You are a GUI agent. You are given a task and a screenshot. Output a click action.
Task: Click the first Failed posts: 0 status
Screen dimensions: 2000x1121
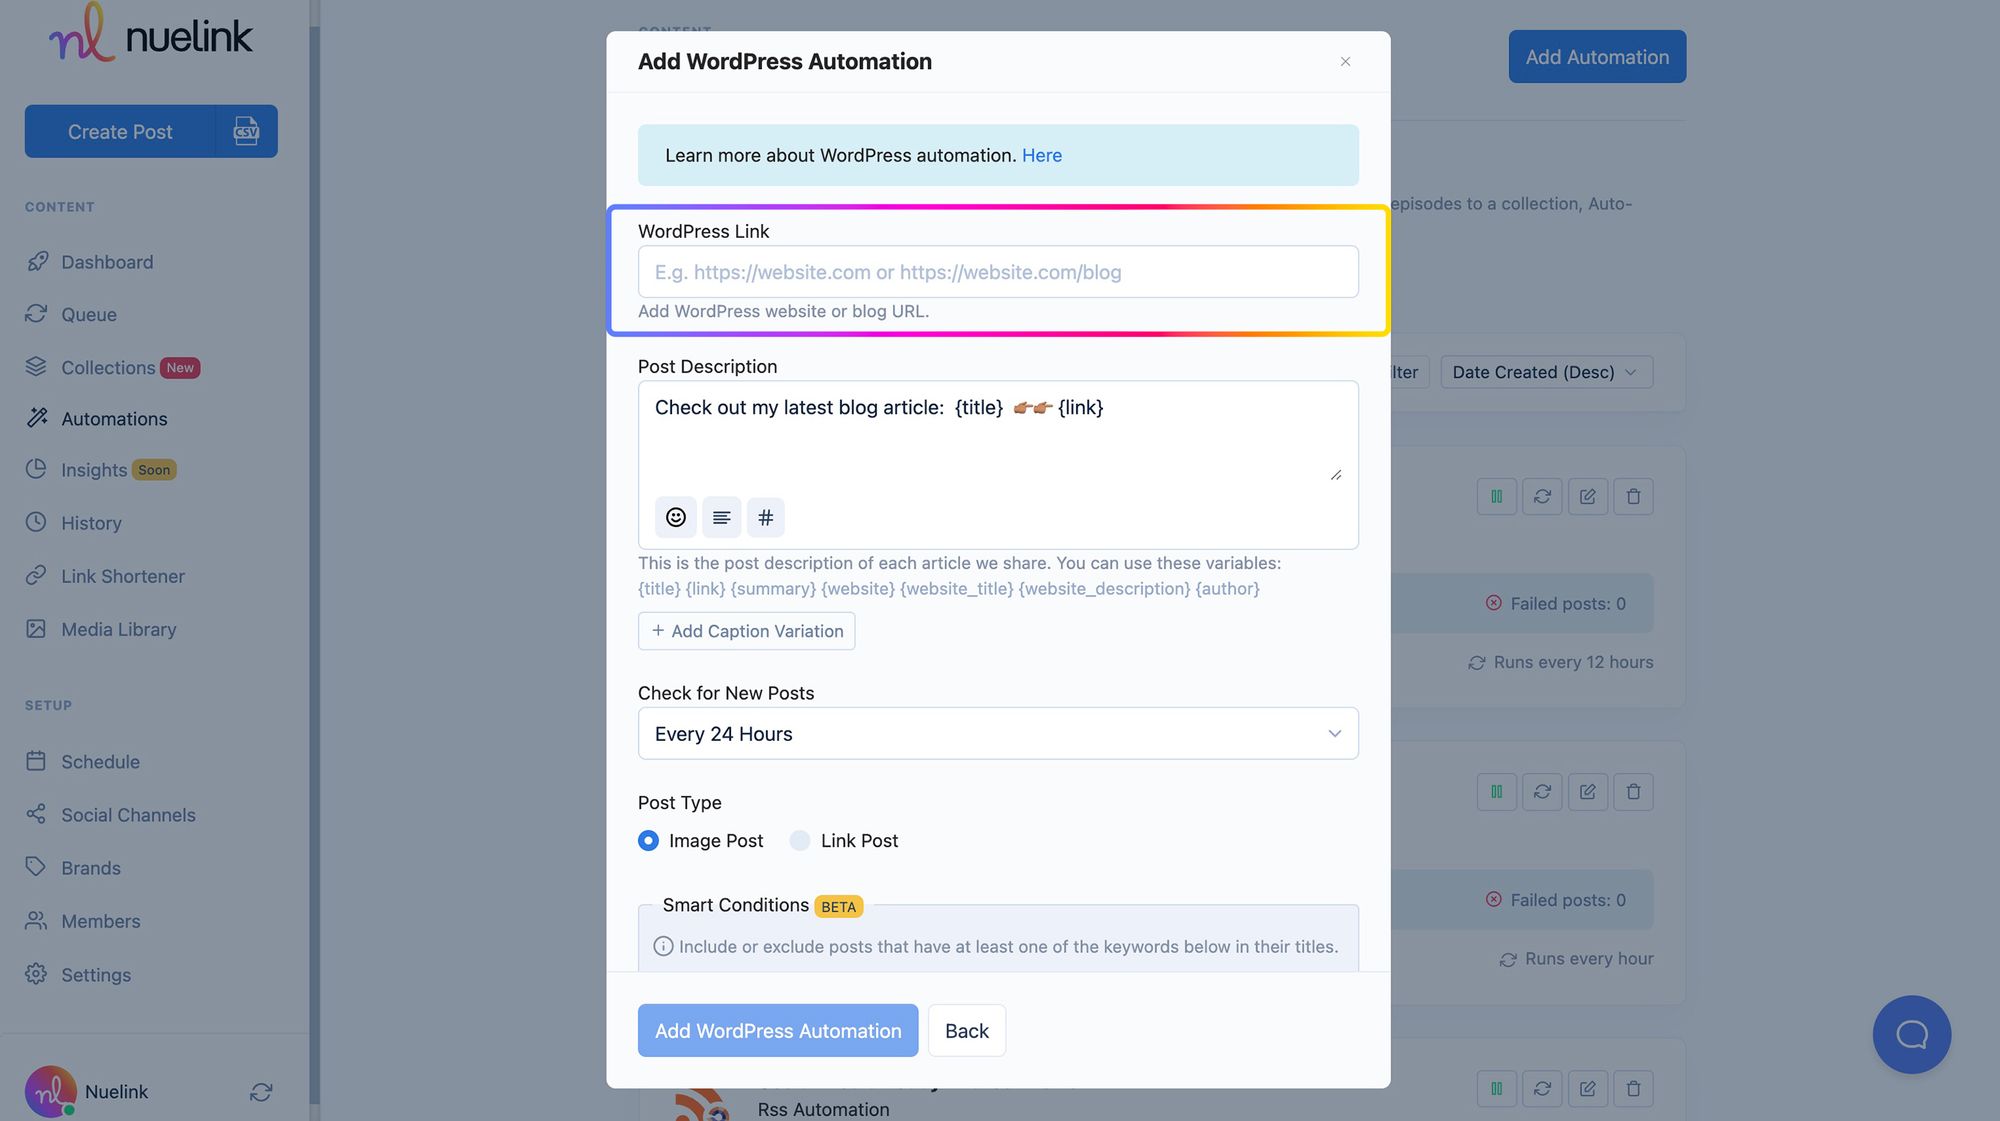click(x=1556, y=603)
